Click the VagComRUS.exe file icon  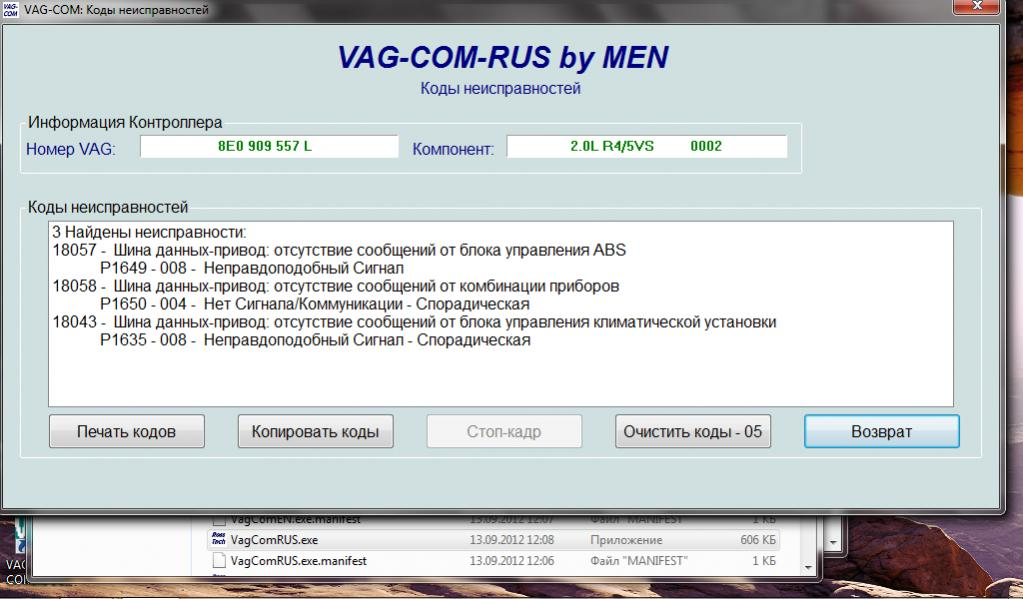coord(219,540)
